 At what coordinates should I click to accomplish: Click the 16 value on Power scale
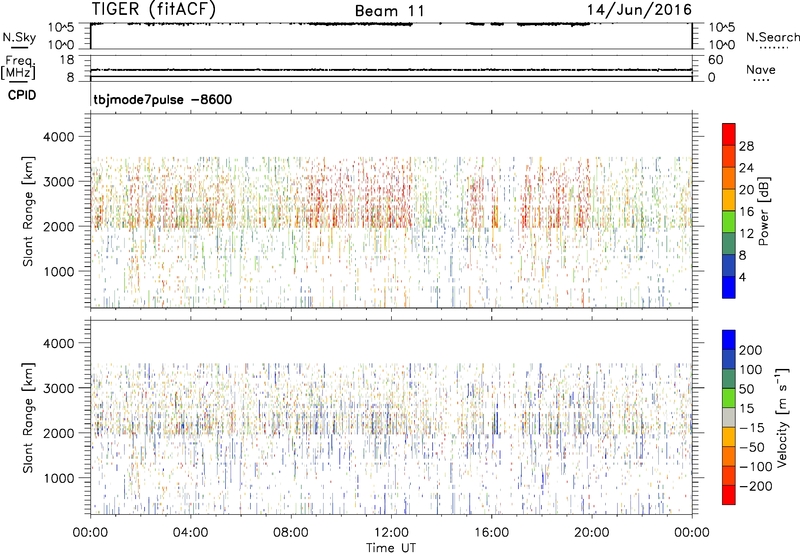coord(746,212)
